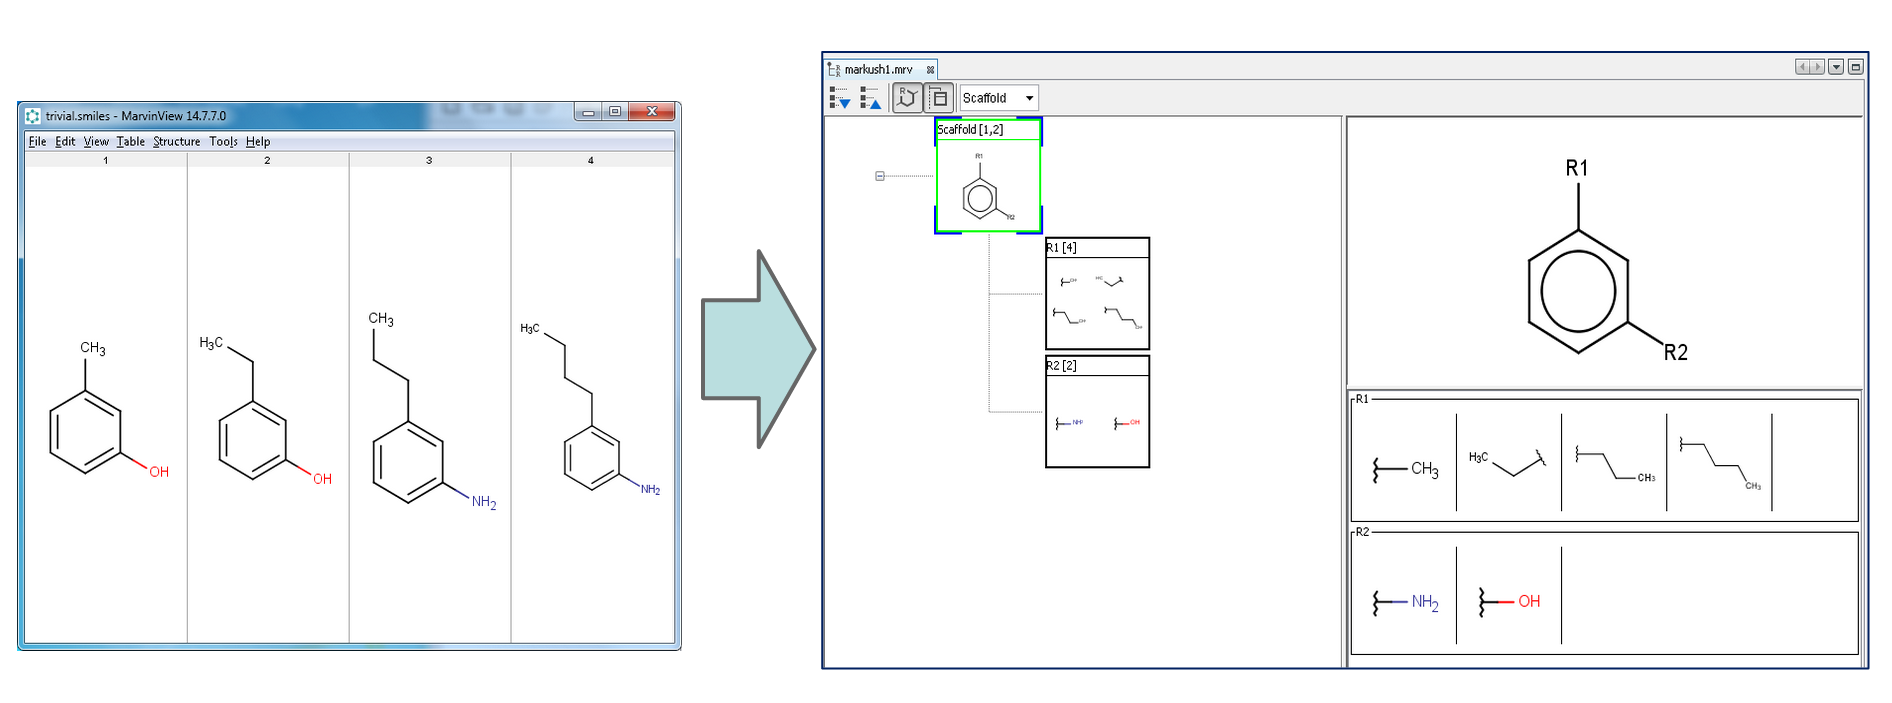This screenshot has width=1892, height=703.
Task: Click the collapse all tree nodes icon
Action: 870,97
